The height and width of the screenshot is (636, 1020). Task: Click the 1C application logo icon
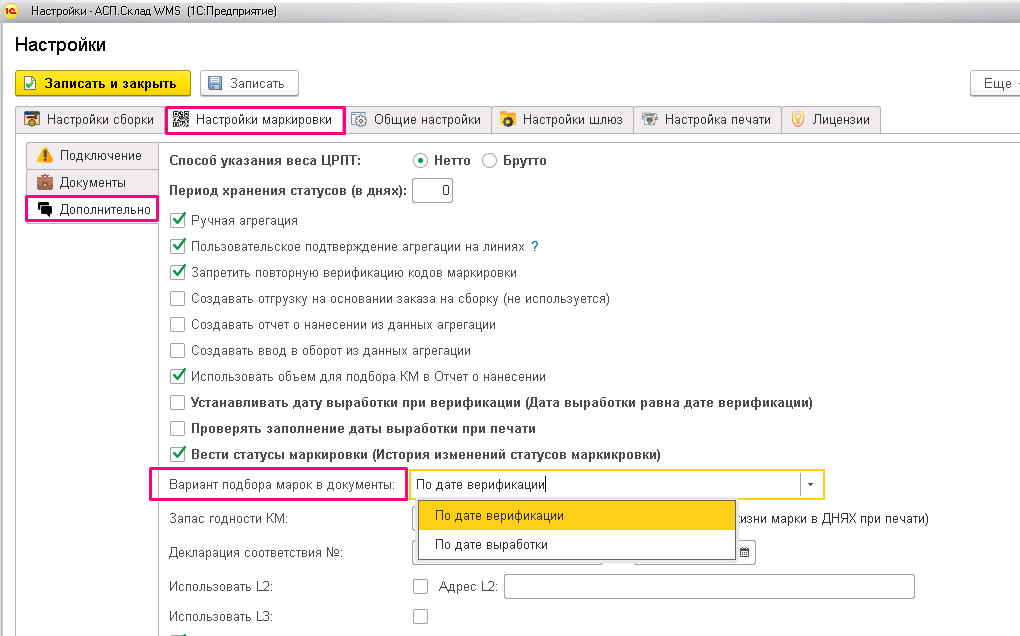pos(10,10)
